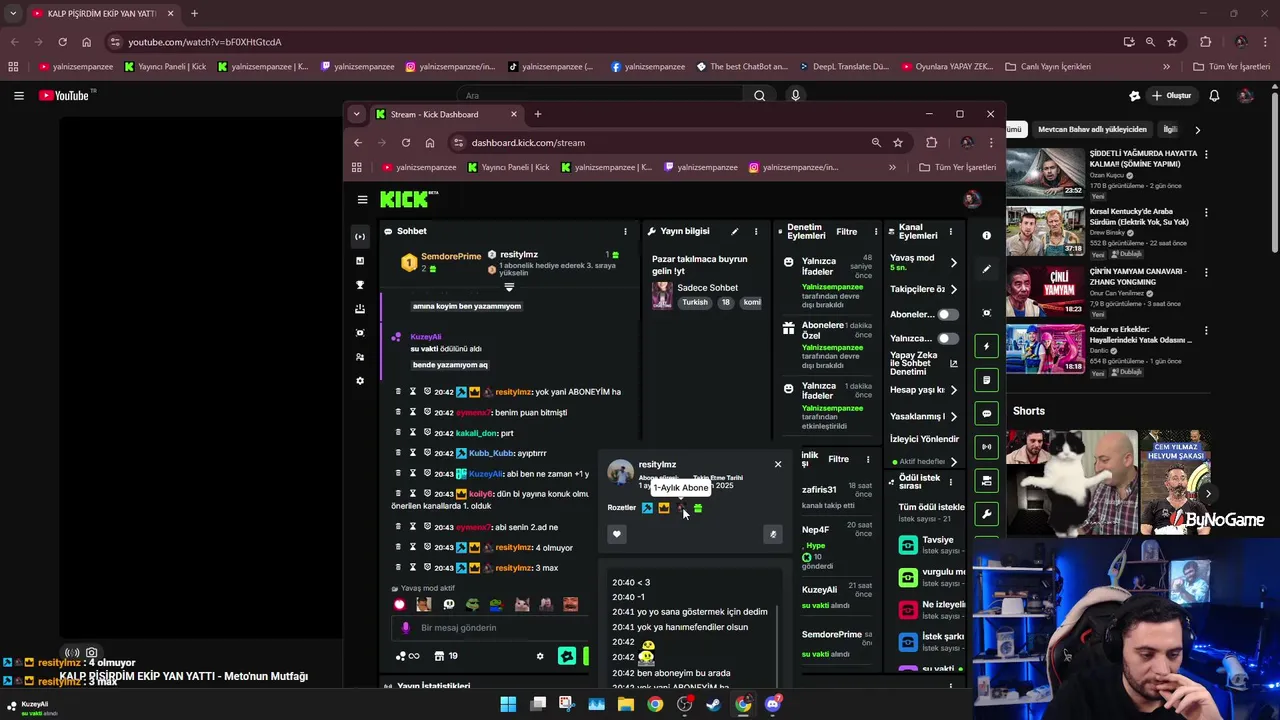Open tab search dropdown in Kick window

[356, 114]
